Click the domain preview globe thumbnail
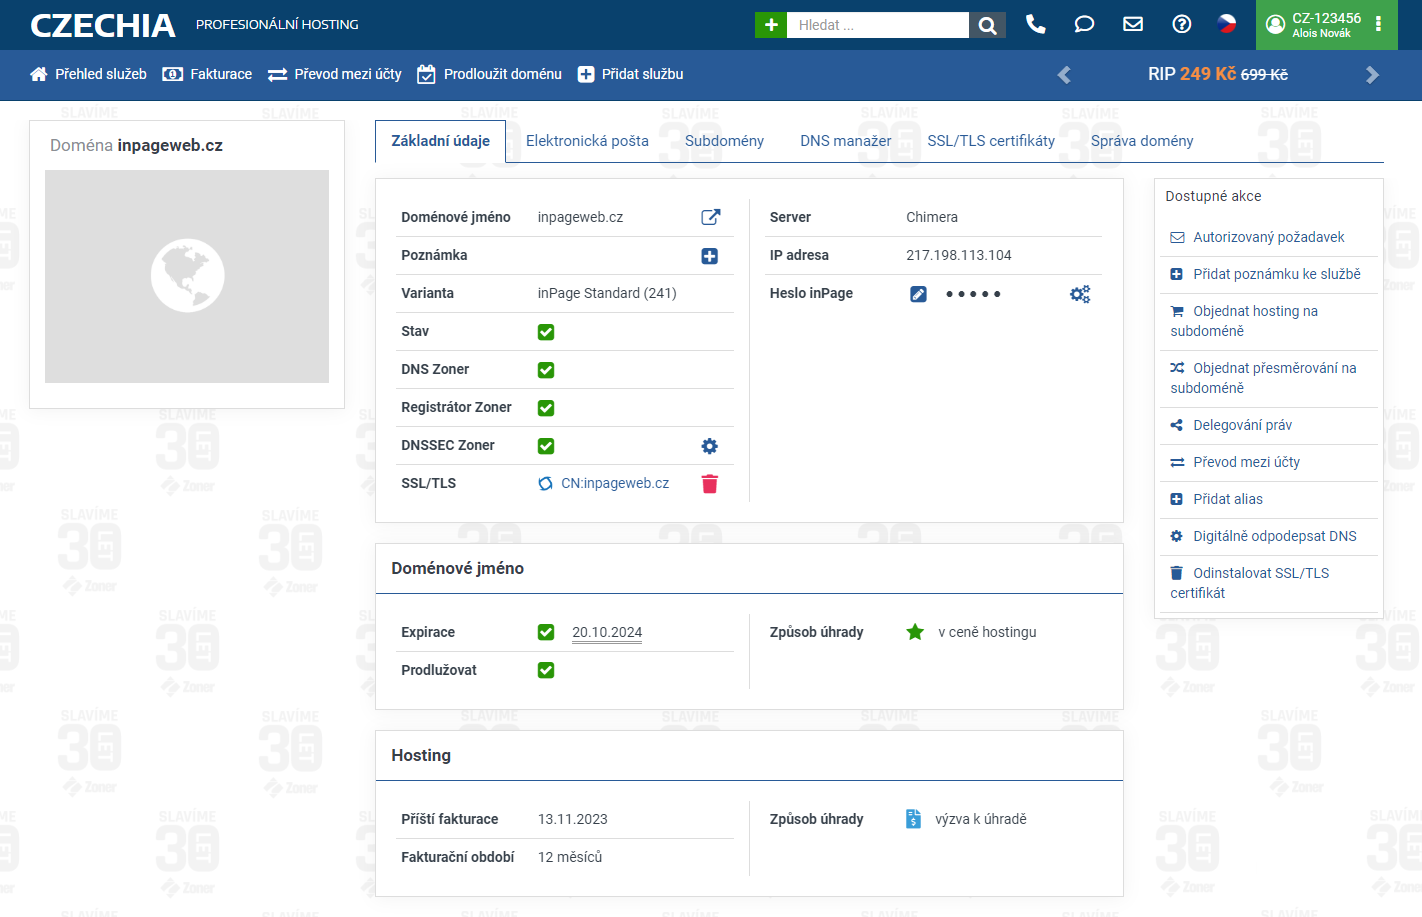Image resolution: width=1422 pixels, height=917 pixels. click(187, 276)
